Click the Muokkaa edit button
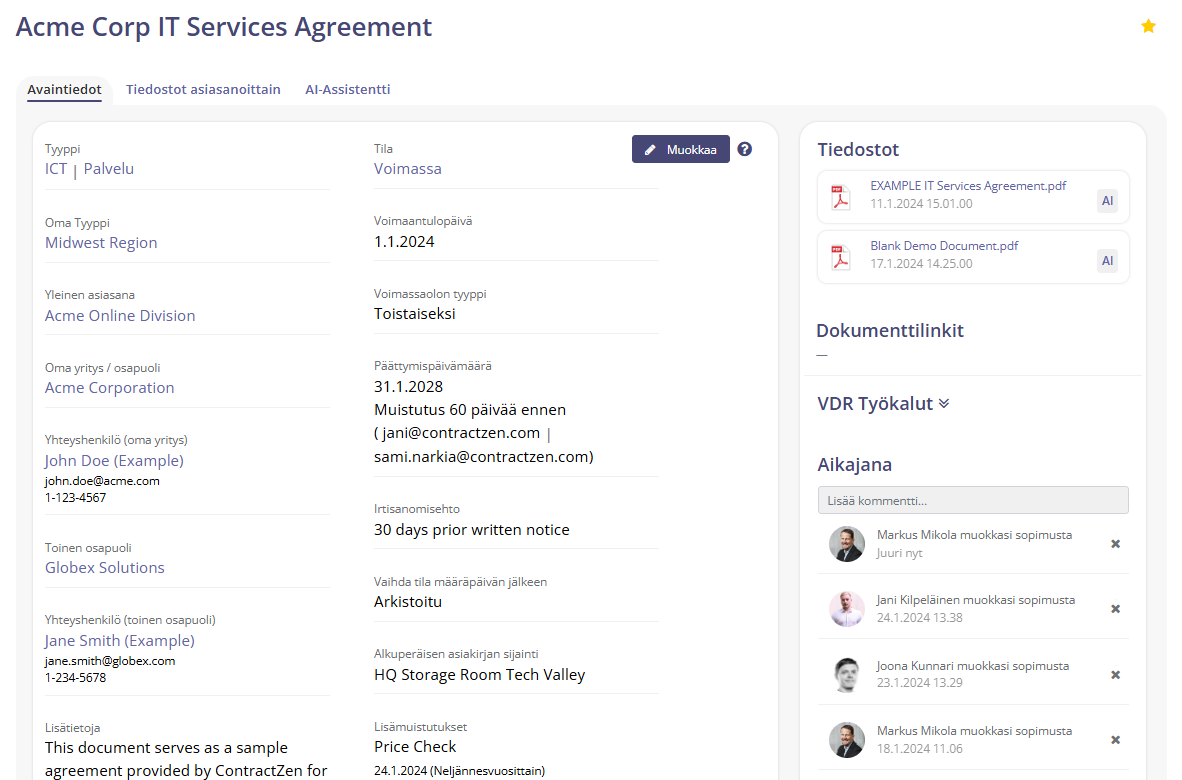Viewport: 1182px width, 780px height. coord(681,149)
